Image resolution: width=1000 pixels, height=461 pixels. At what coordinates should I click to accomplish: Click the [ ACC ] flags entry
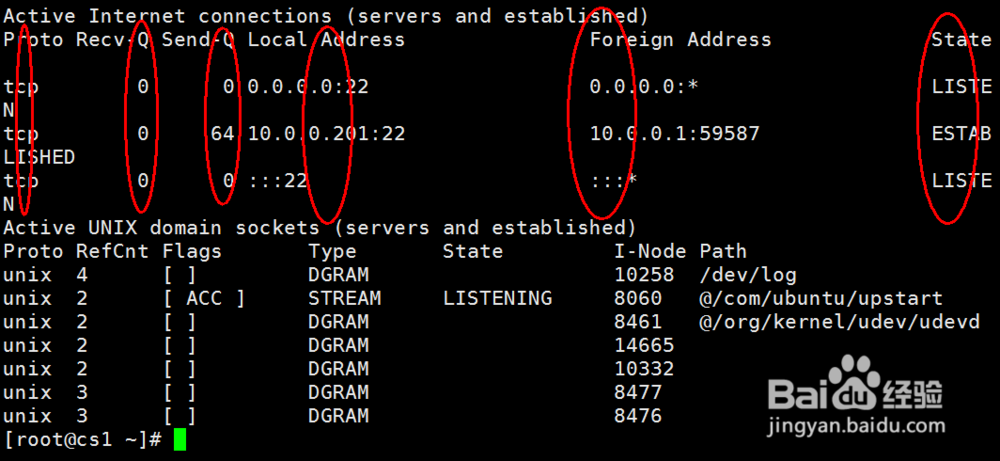click(x=204, y=298)
